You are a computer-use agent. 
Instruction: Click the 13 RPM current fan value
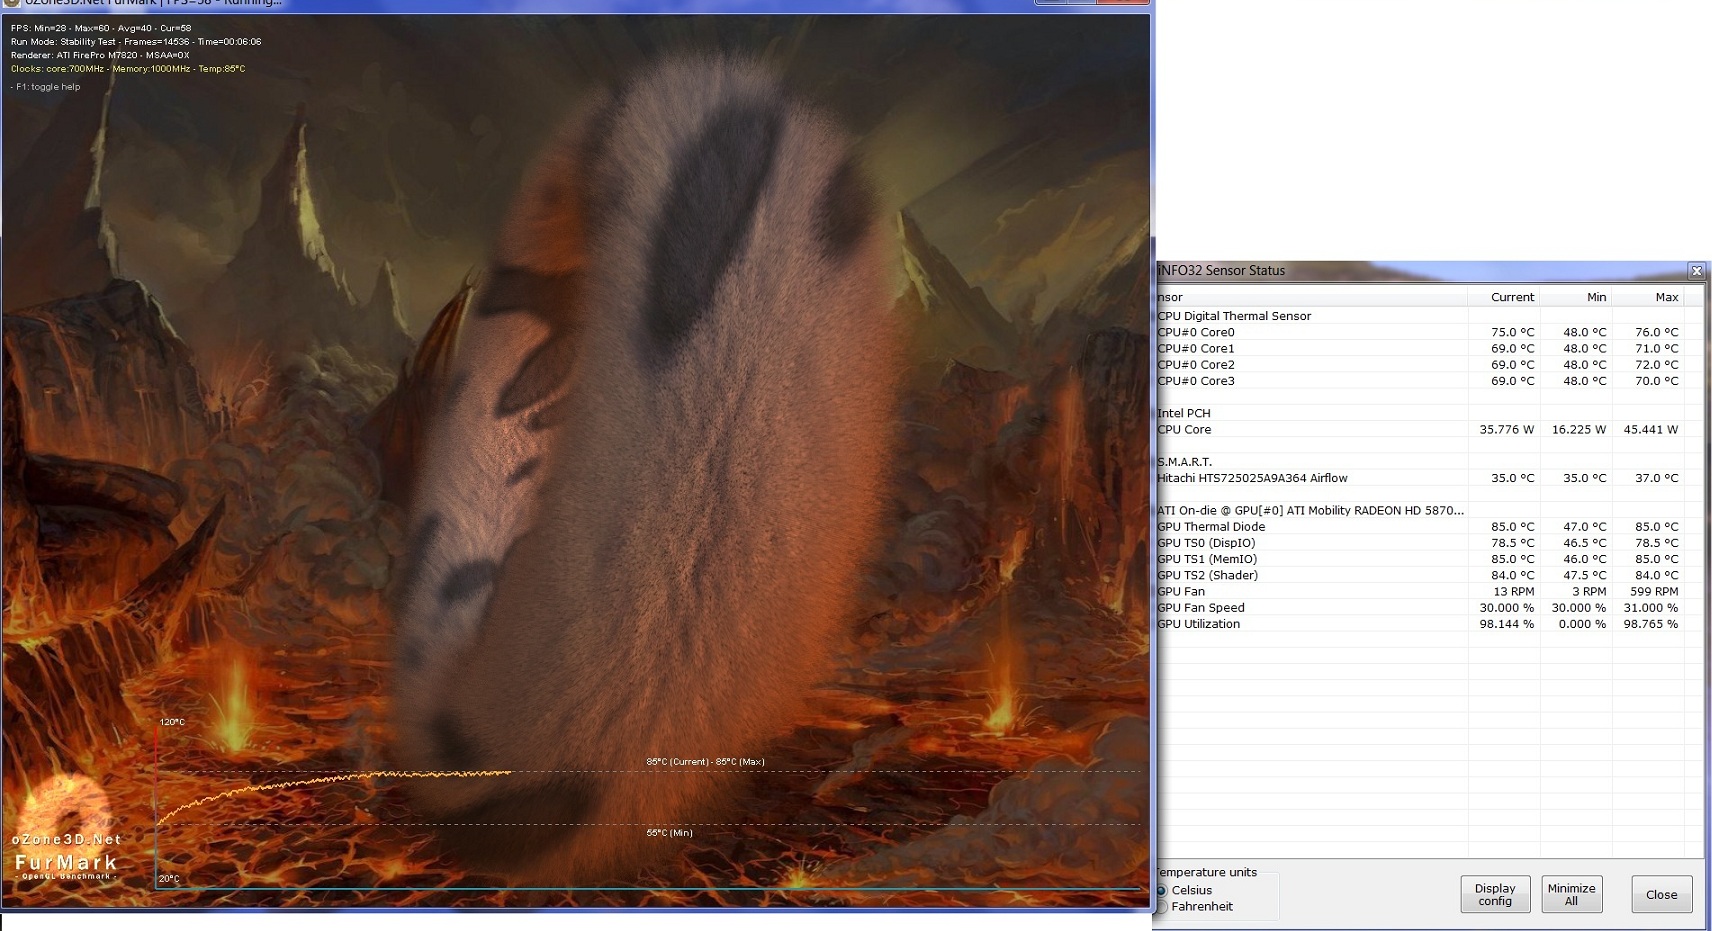tap(1514, 592)
